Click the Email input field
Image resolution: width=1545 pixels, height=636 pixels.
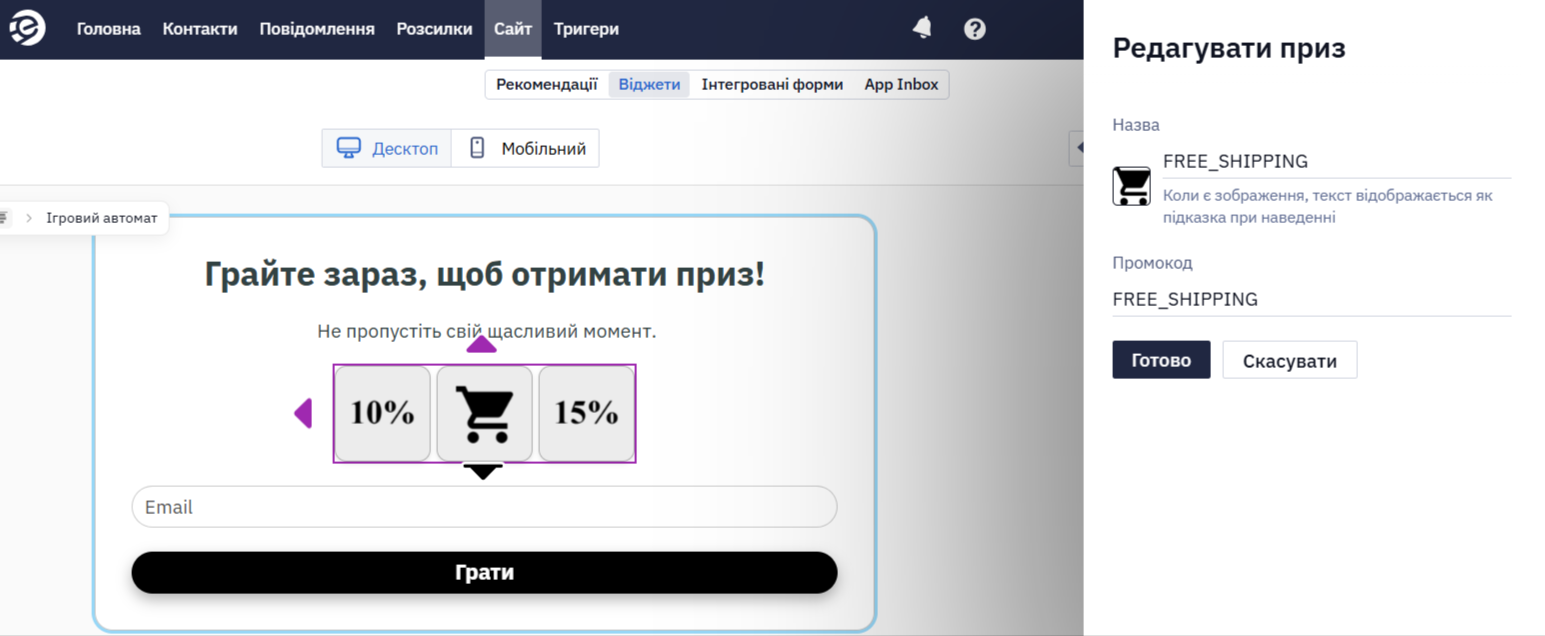[x=484, y=507]
